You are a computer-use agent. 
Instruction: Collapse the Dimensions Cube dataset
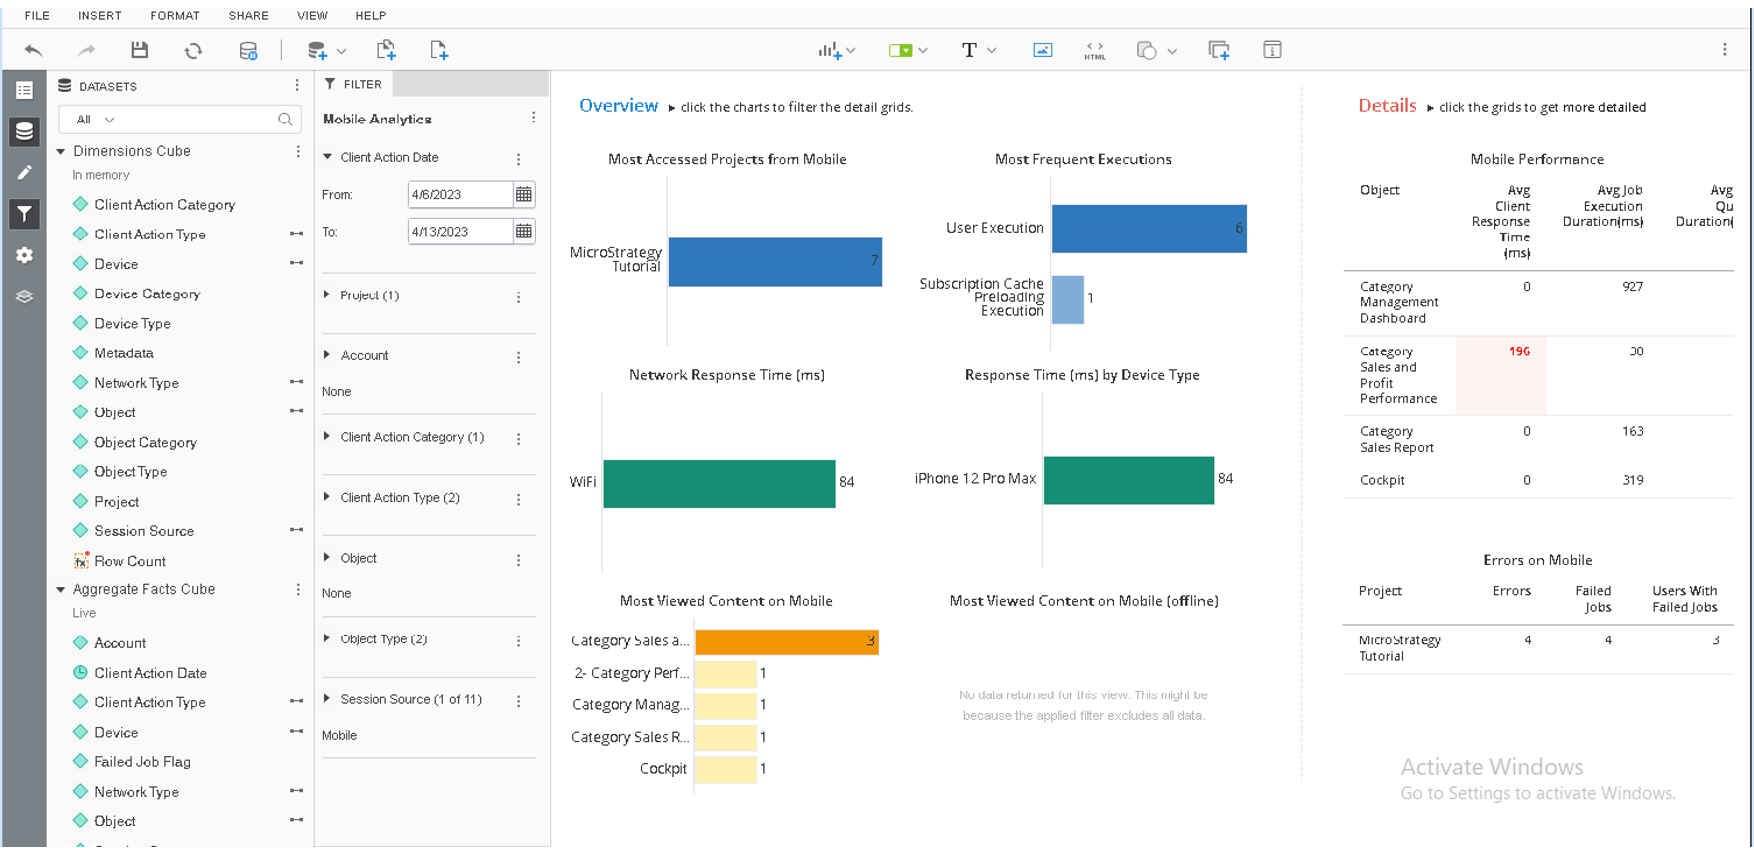[61, 151]
